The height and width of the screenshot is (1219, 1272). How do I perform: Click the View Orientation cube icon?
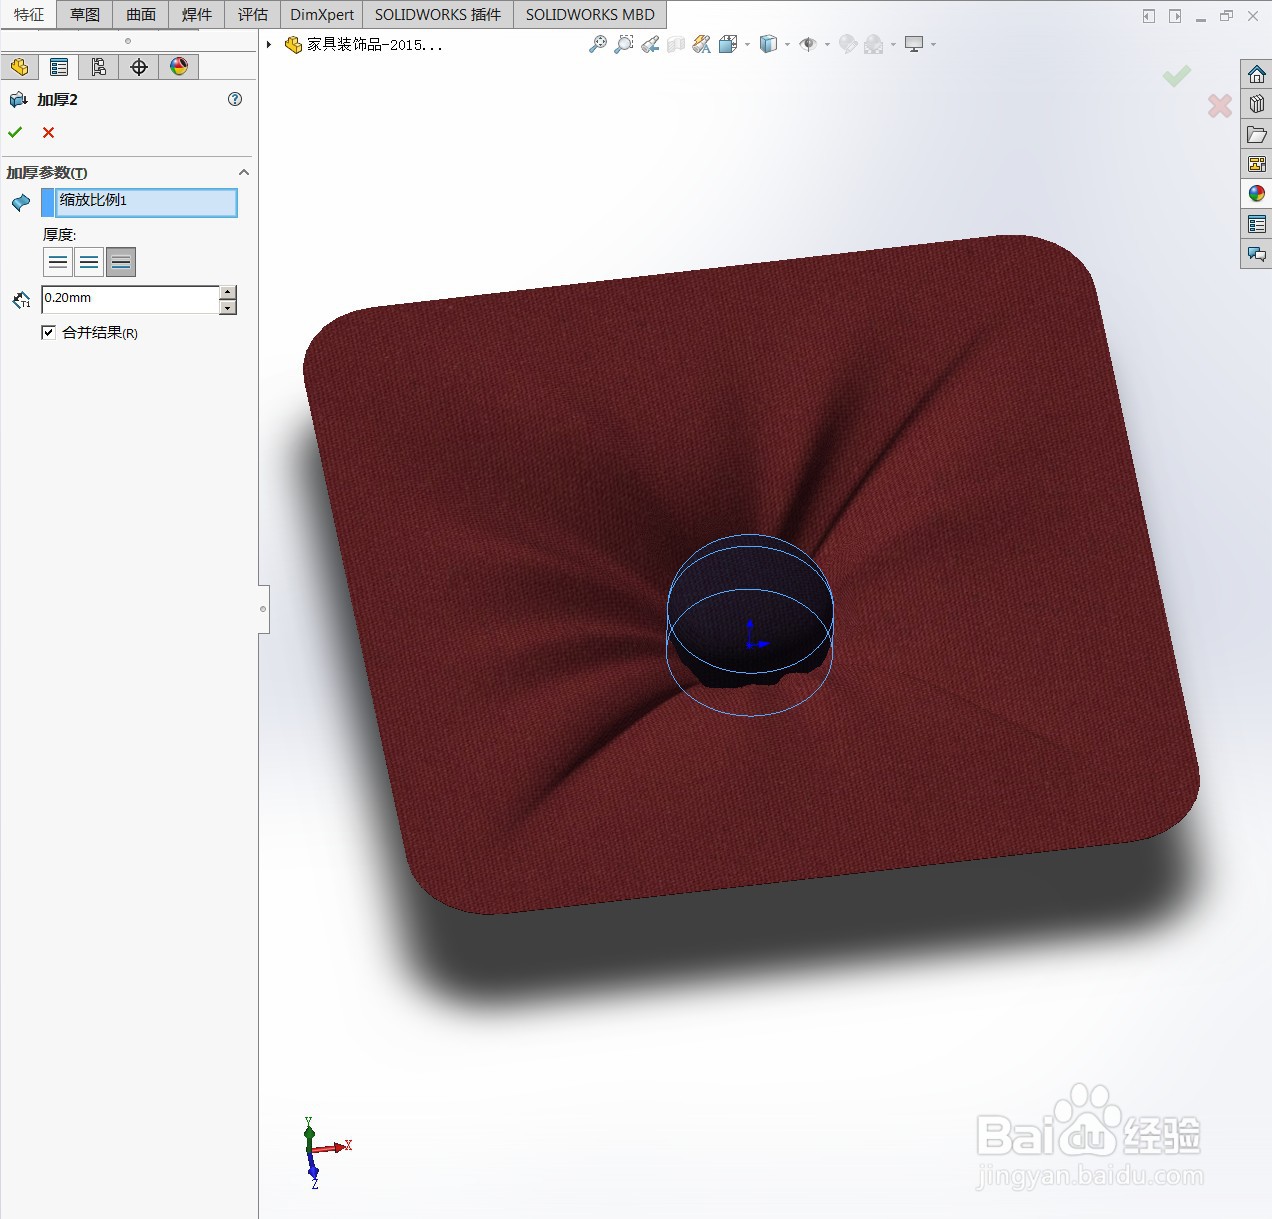pos(728,44)
